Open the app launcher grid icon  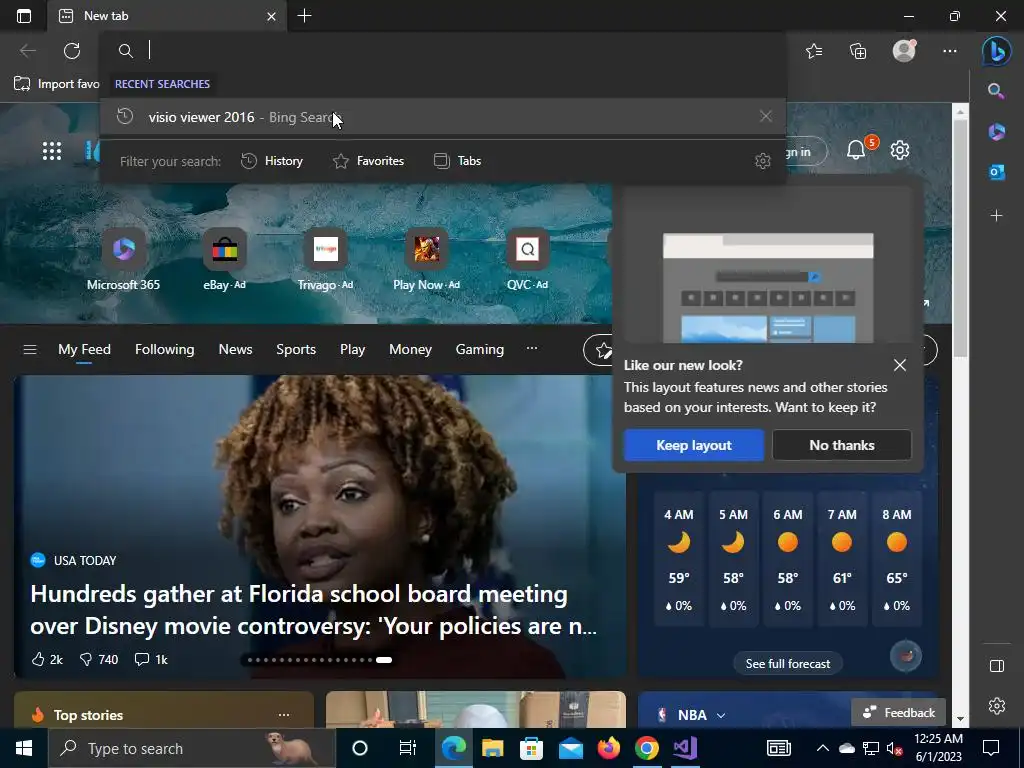tap(52, 151)
